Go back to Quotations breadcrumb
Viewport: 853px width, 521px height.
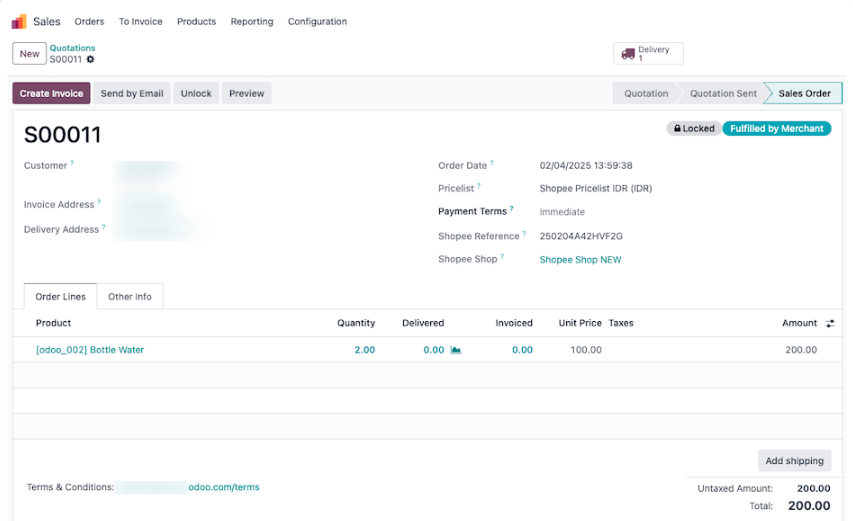pyautogui.click(x=72, y=48)
